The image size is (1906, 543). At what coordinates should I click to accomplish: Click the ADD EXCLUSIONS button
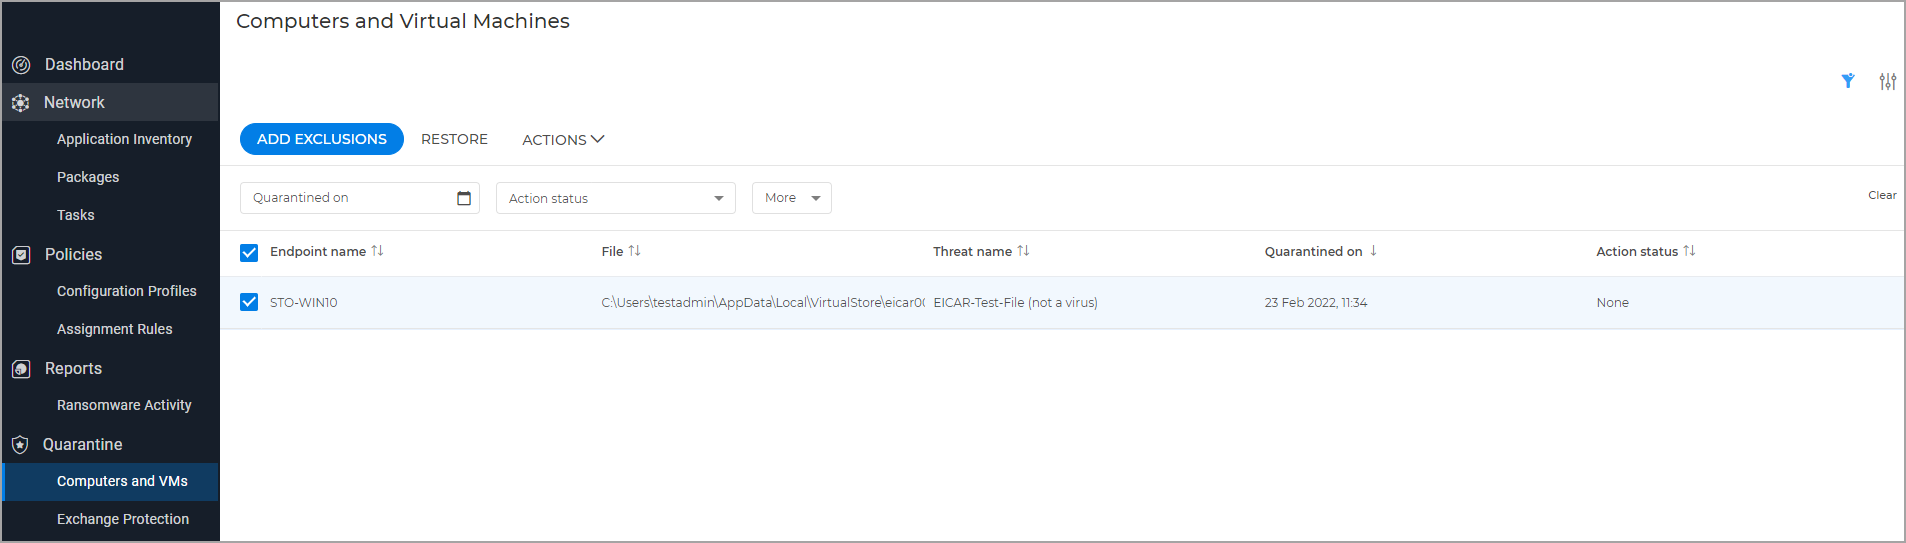[x=321, y=139]
